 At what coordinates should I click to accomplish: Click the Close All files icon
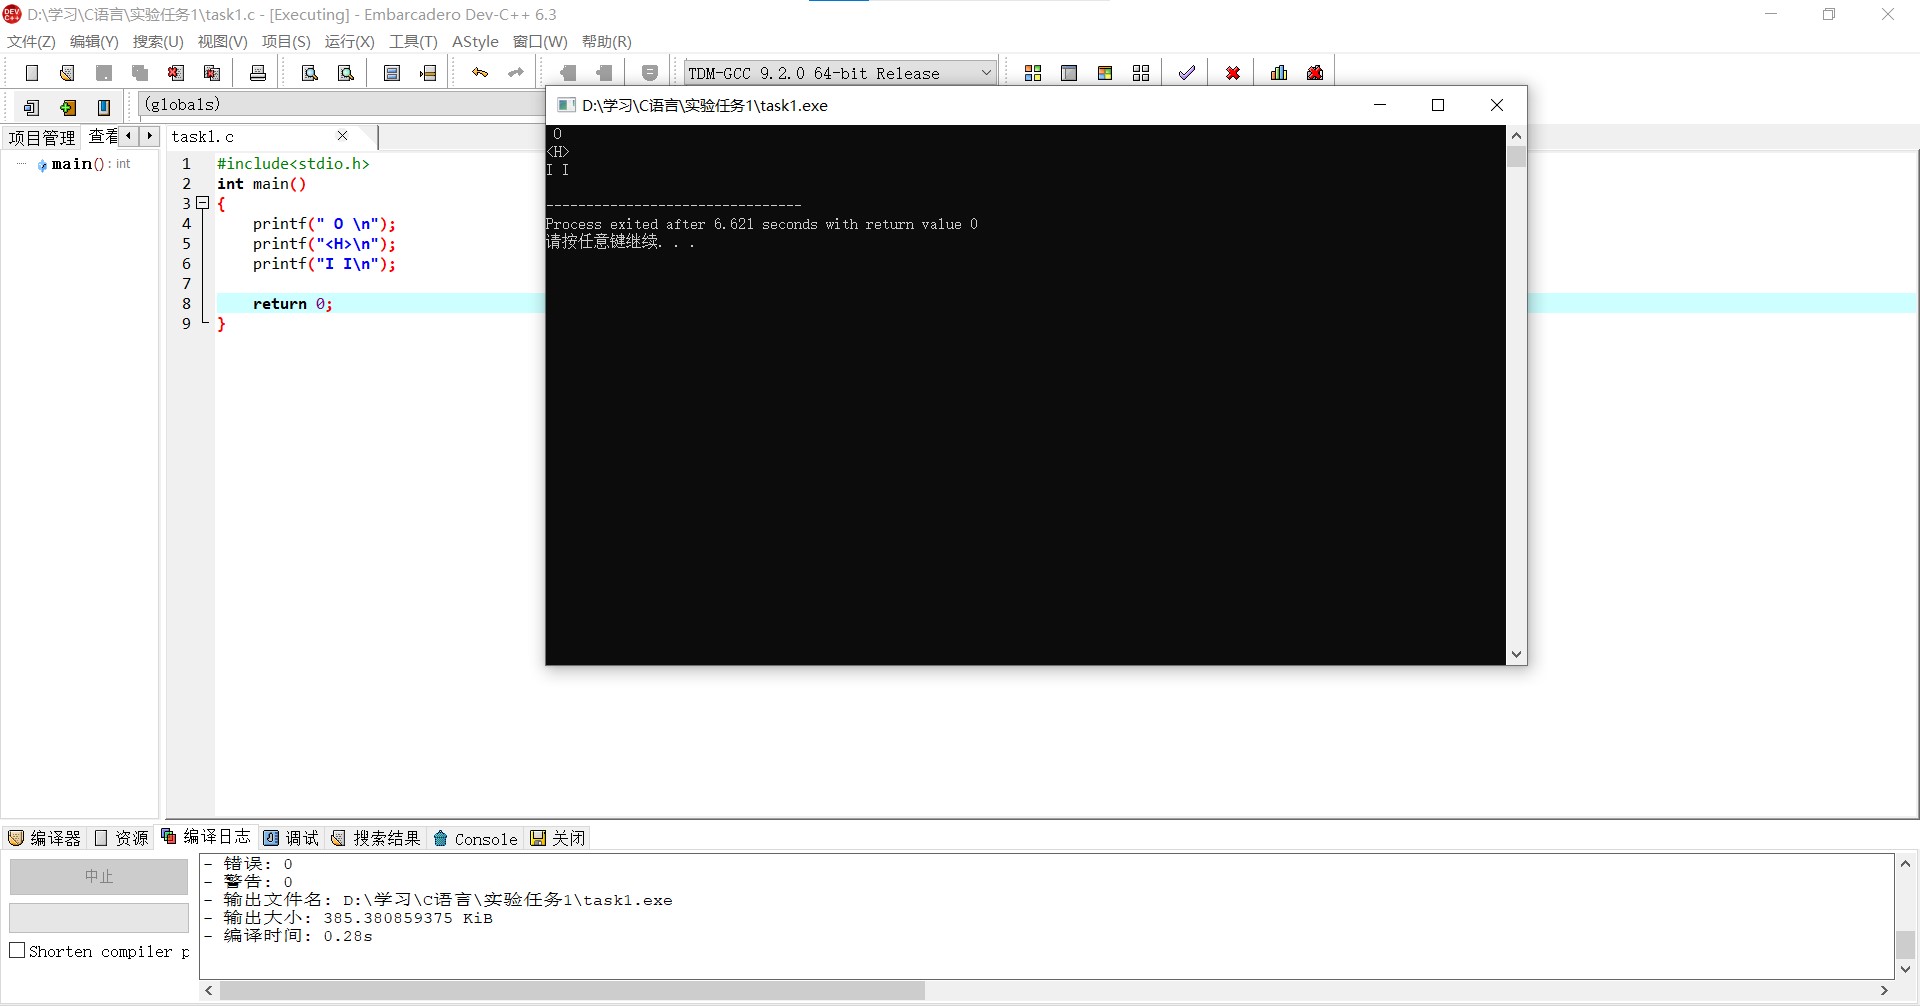click(212, 73)
